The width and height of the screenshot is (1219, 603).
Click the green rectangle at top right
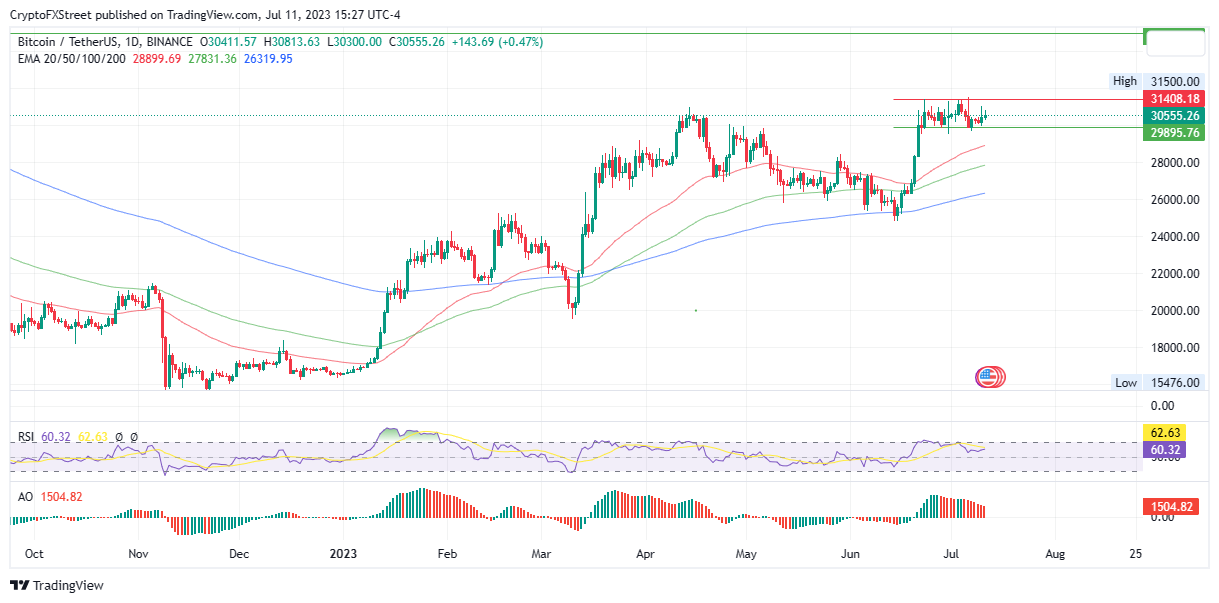coord(1174,42)
